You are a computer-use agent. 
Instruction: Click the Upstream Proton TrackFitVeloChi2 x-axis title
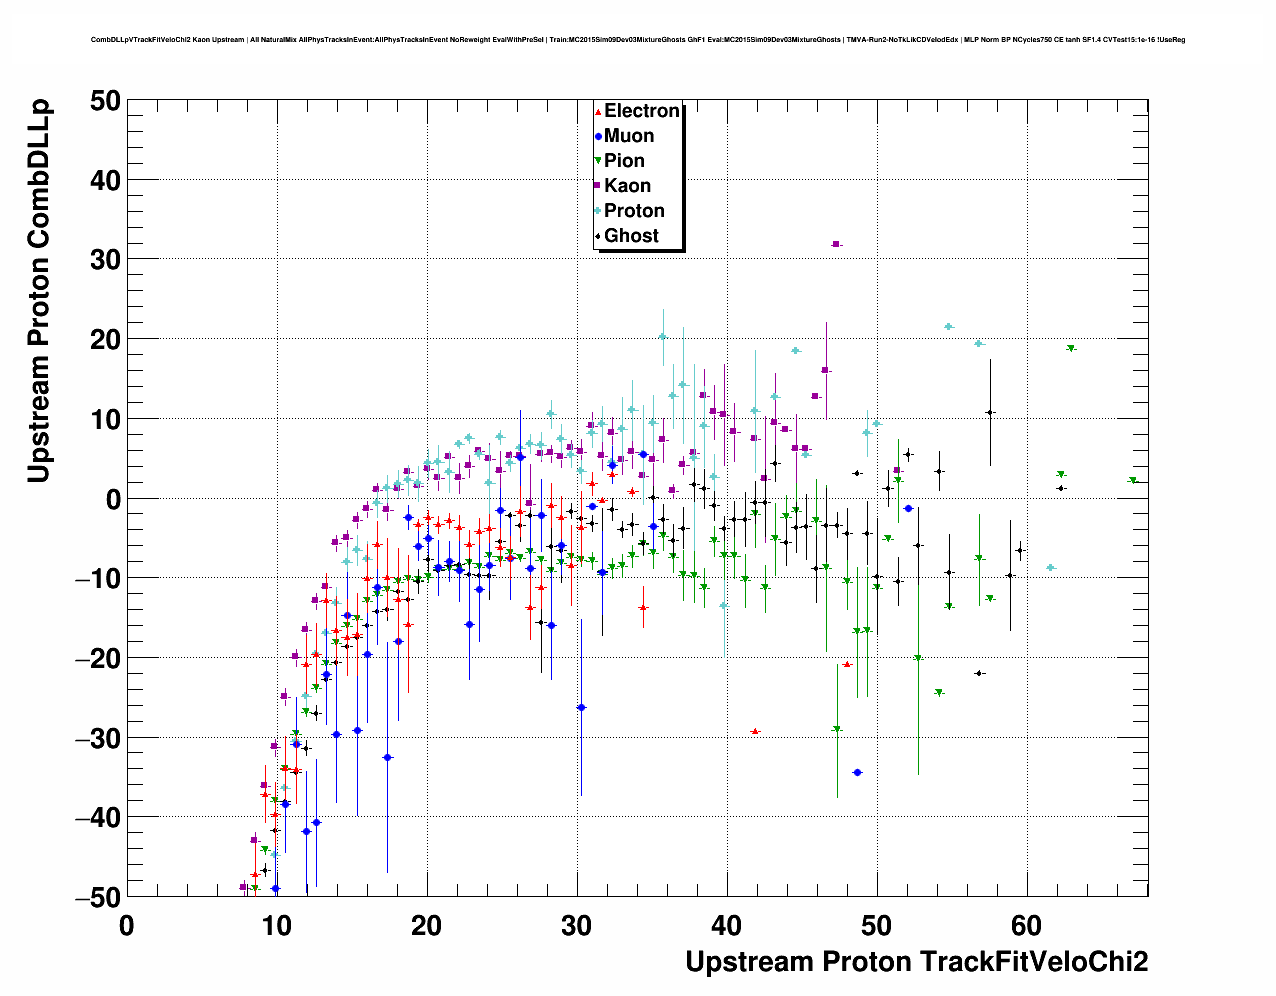916,962
